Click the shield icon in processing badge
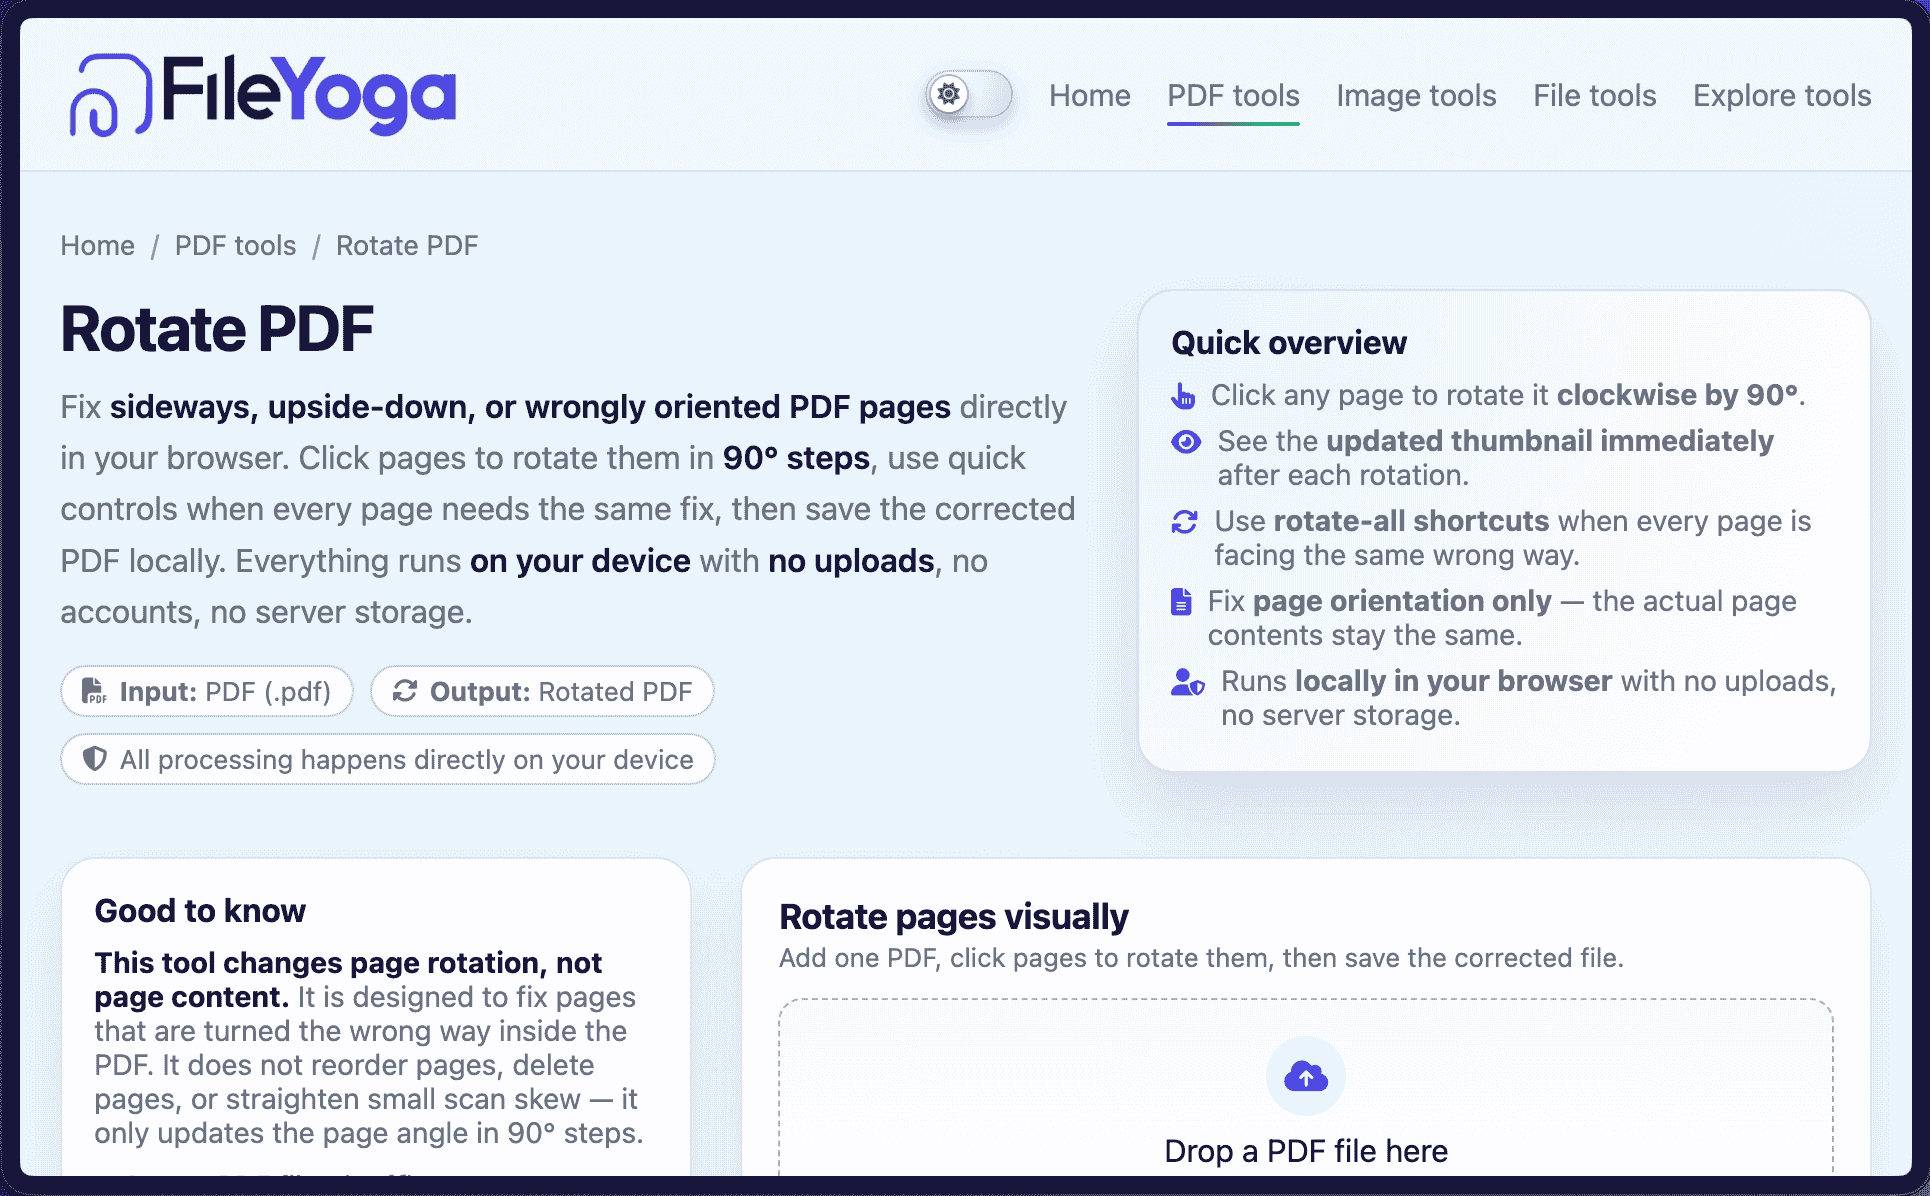This screenshot has height=1196, width=1930. 94,759
